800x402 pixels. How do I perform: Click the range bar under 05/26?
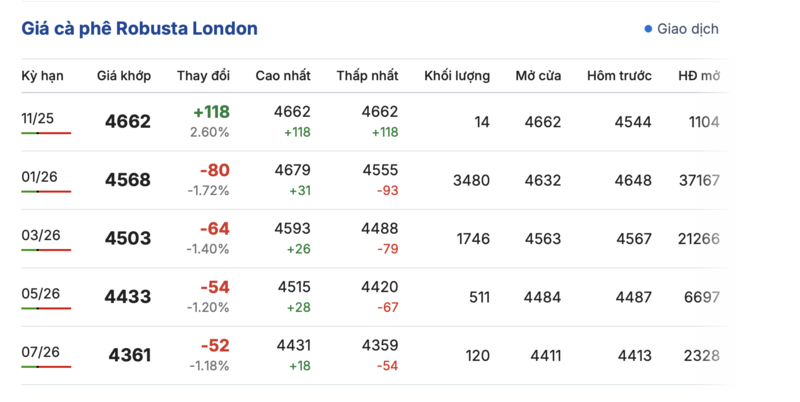(x=45, y=308)
